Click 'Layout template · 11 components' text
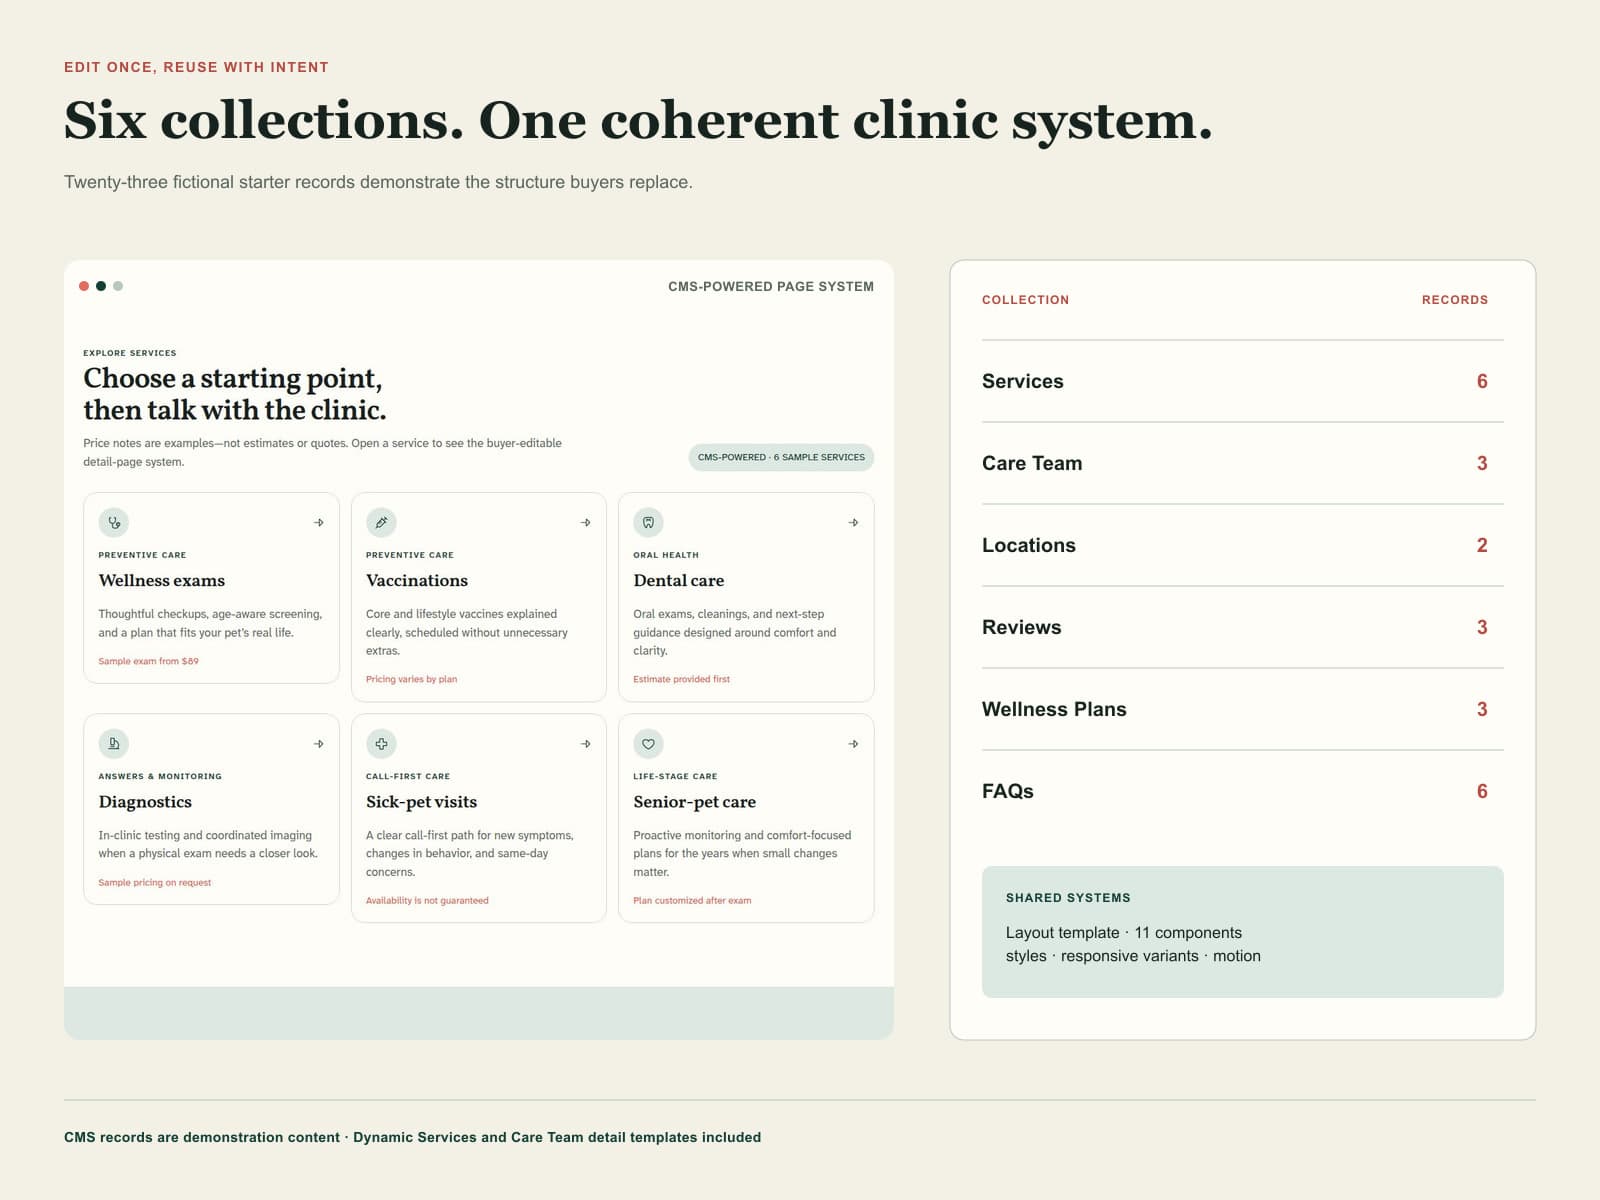This screenshot has width=1600, height=1200. pos(1123,932)
